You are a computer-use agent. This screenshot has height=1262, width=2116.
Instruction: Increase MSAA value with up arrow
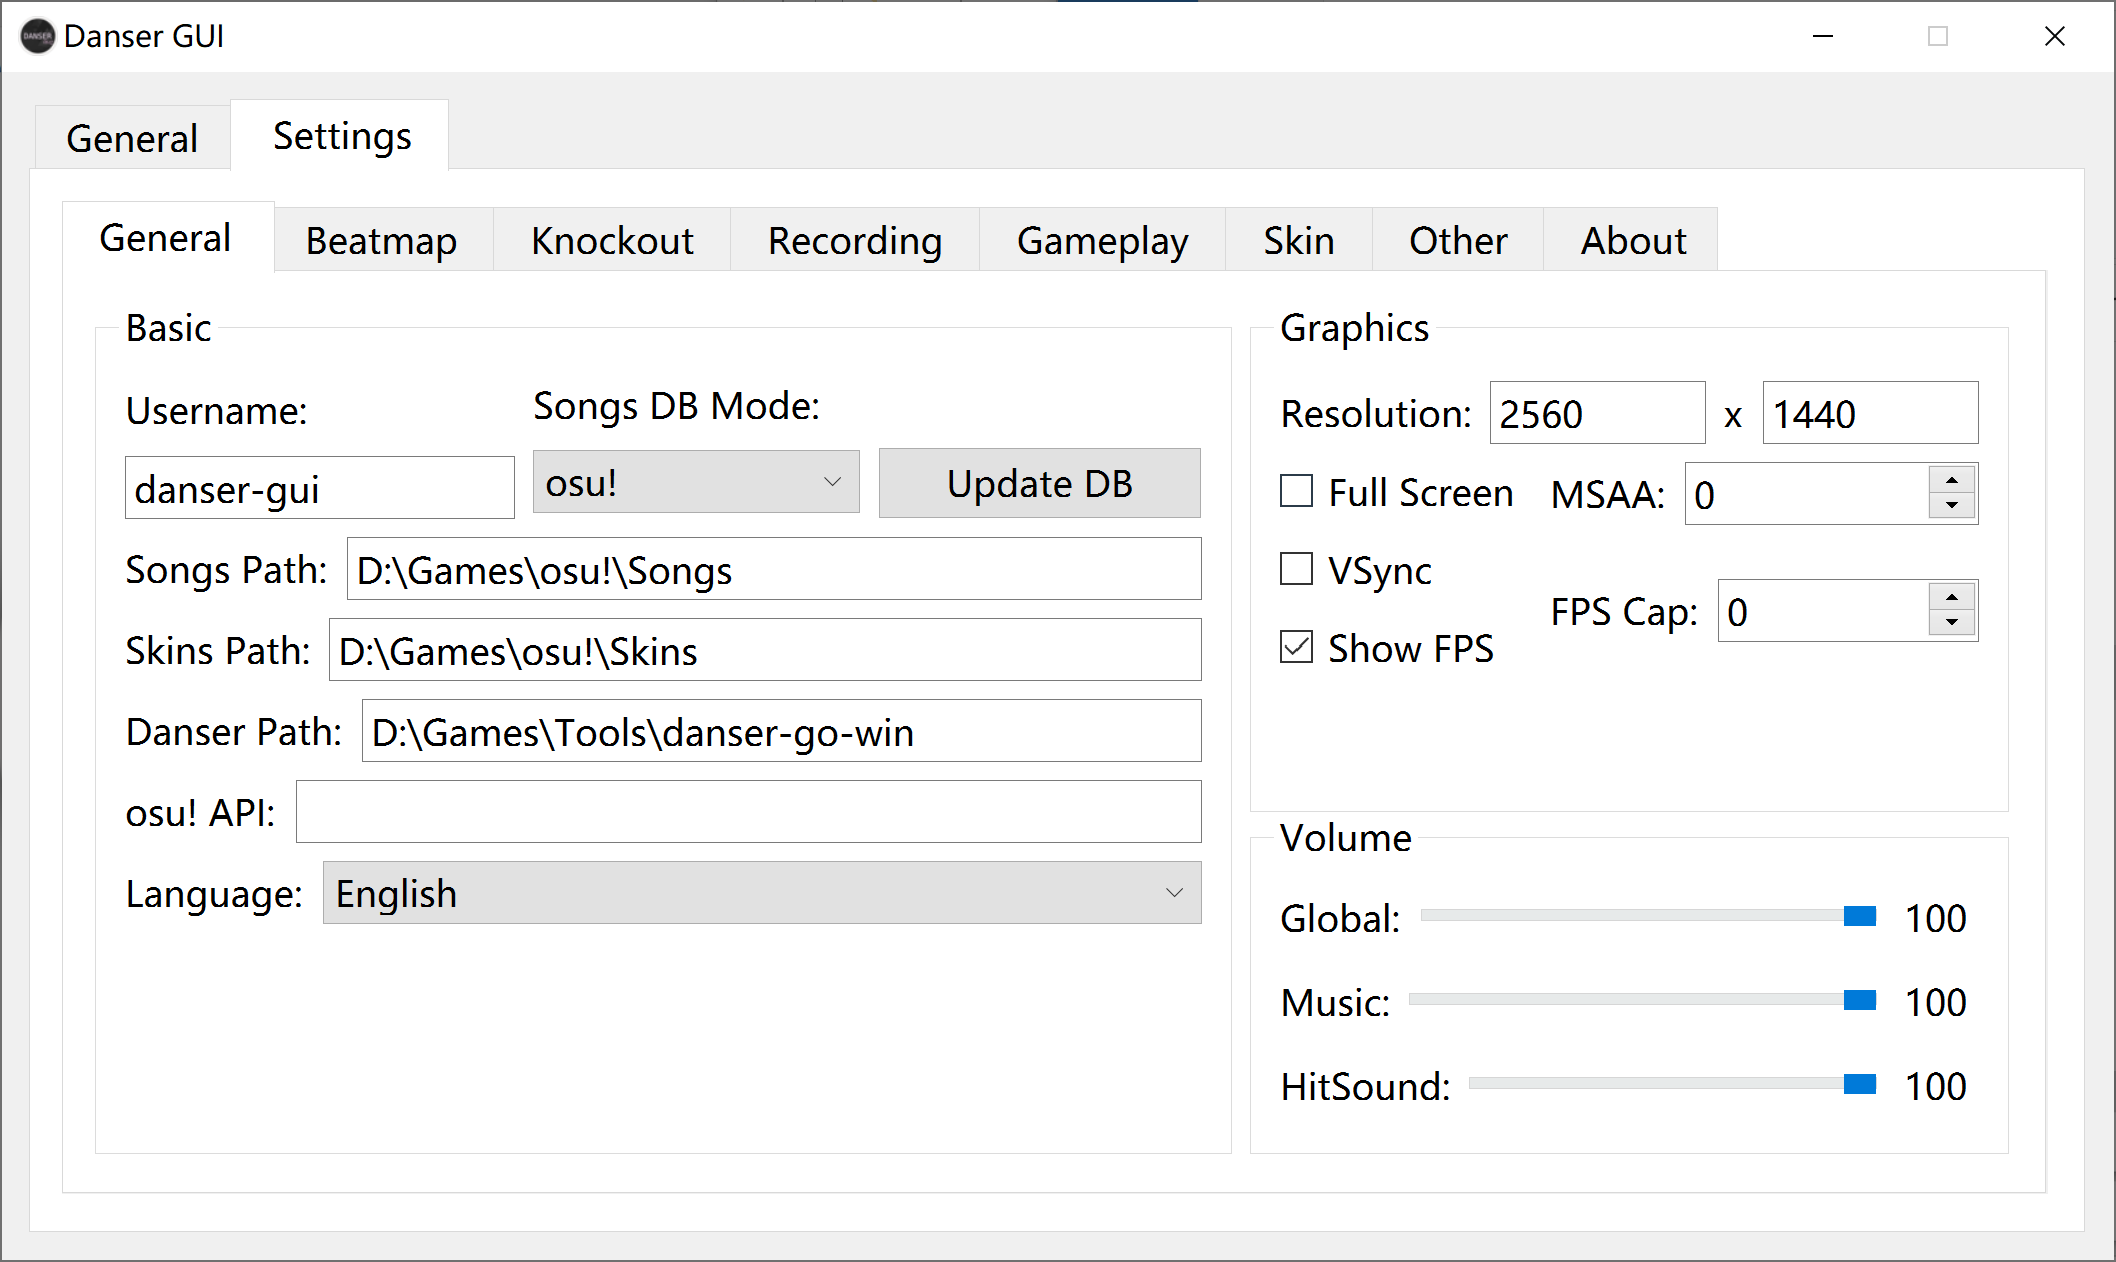(x=1951, y=481)
